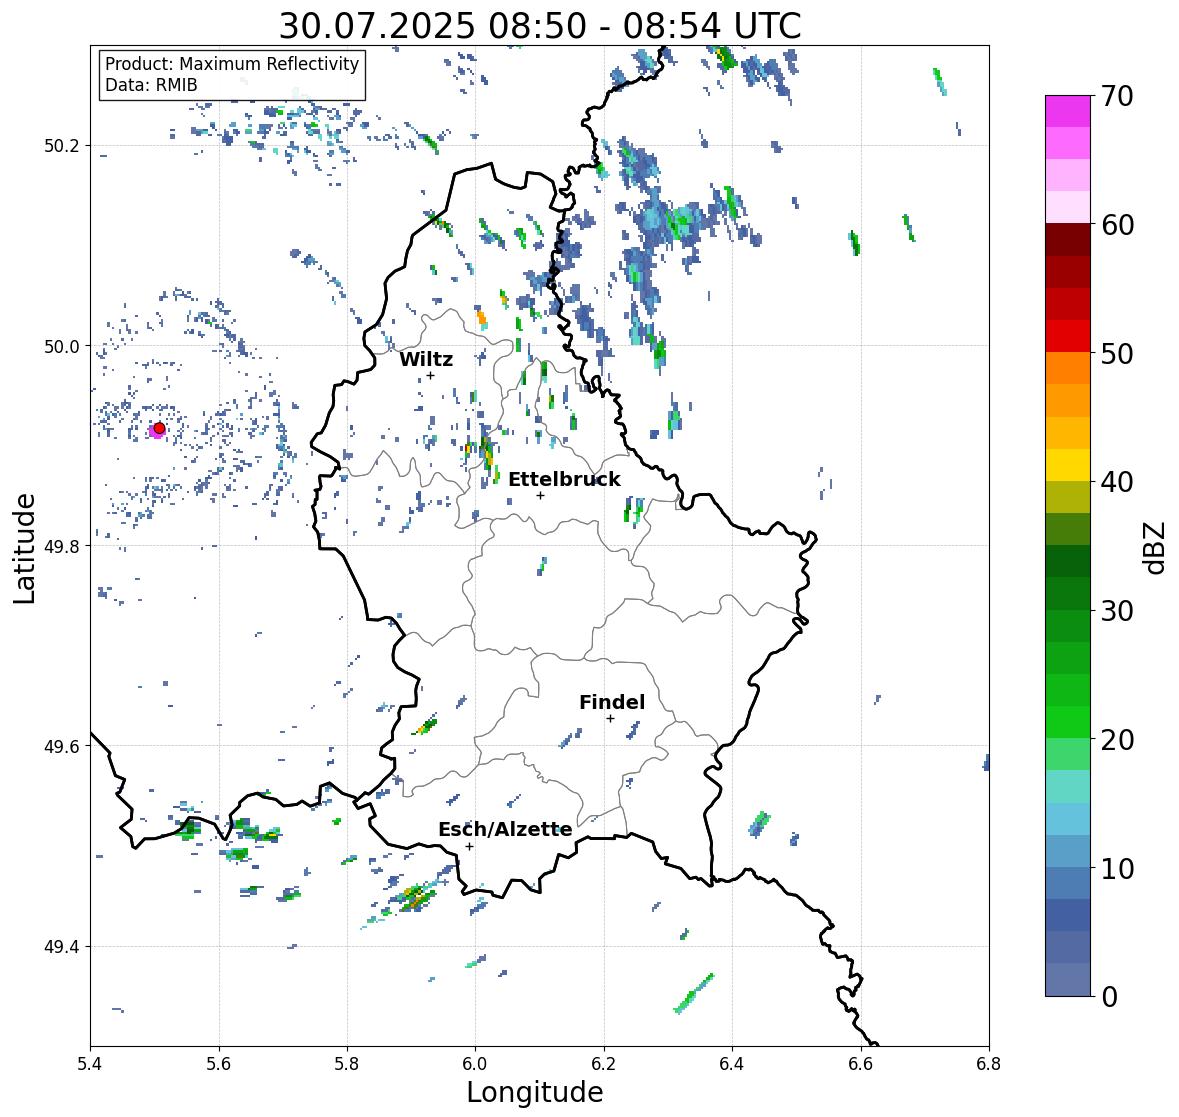Screen dimensions: 1179x1117
Task: Click the Wiltz city label
Action: [426, 359]
